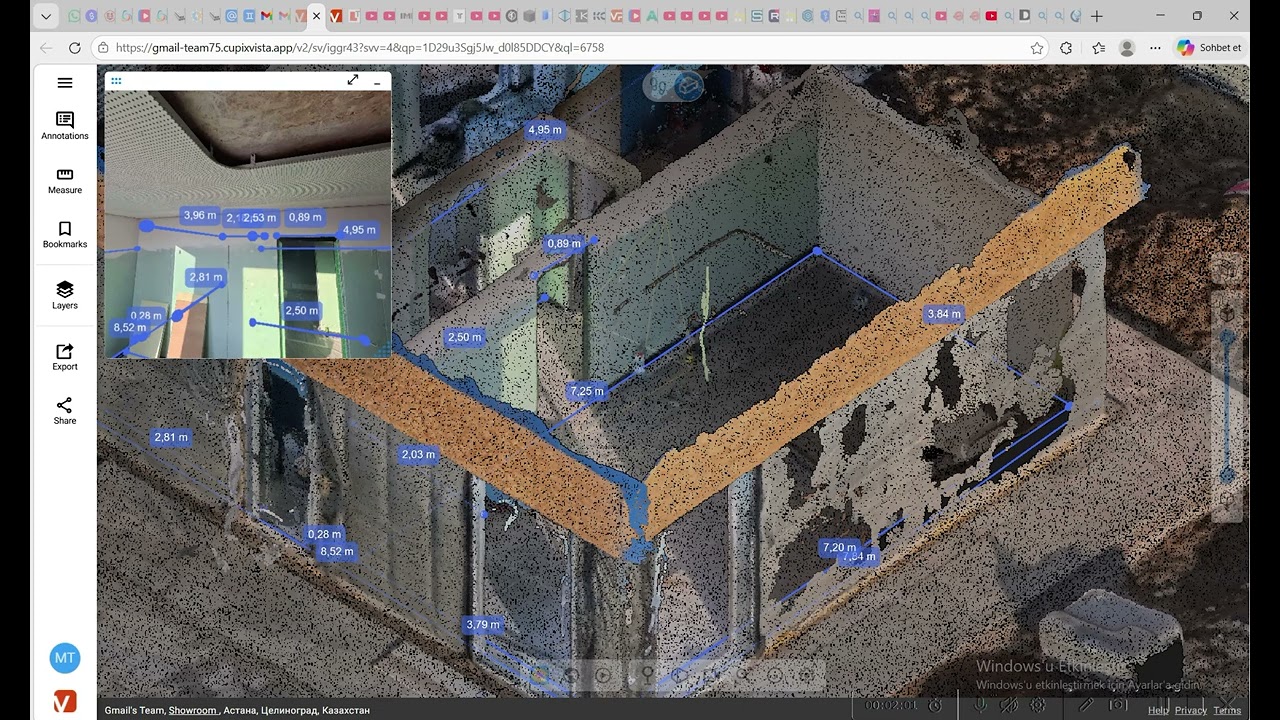Open the Terms link
This screenshot has width=1280, height=720.
pos(1227,710)
